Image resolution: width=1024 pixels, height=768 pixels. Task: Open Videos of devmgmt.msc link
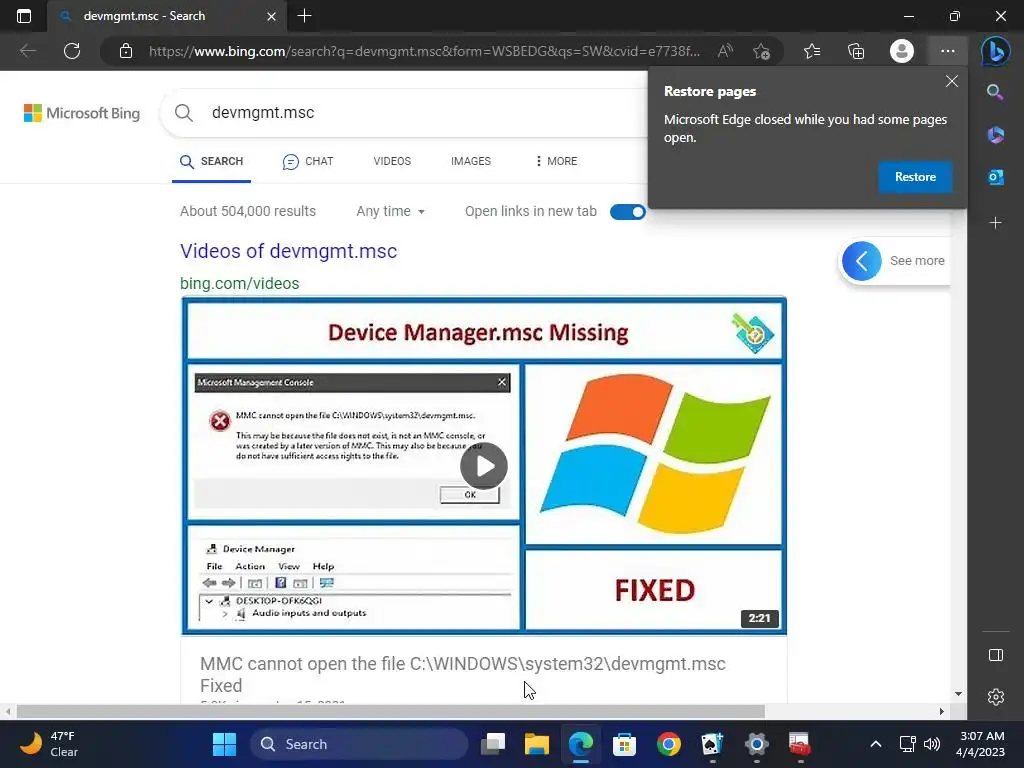coord(288,251)
